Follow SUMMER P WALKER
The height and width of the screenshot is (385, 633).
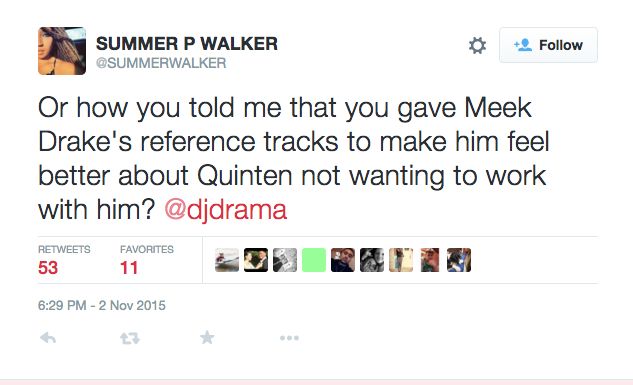pyautogui.click(x=548, y=45)
